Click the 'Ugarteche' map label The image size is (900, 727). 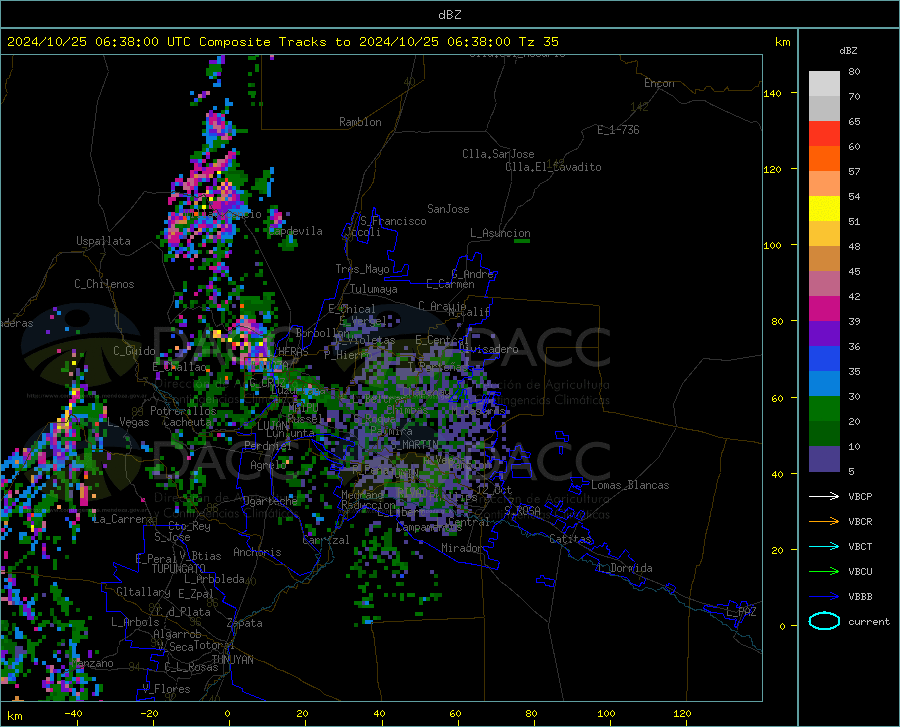coord(270,500)
